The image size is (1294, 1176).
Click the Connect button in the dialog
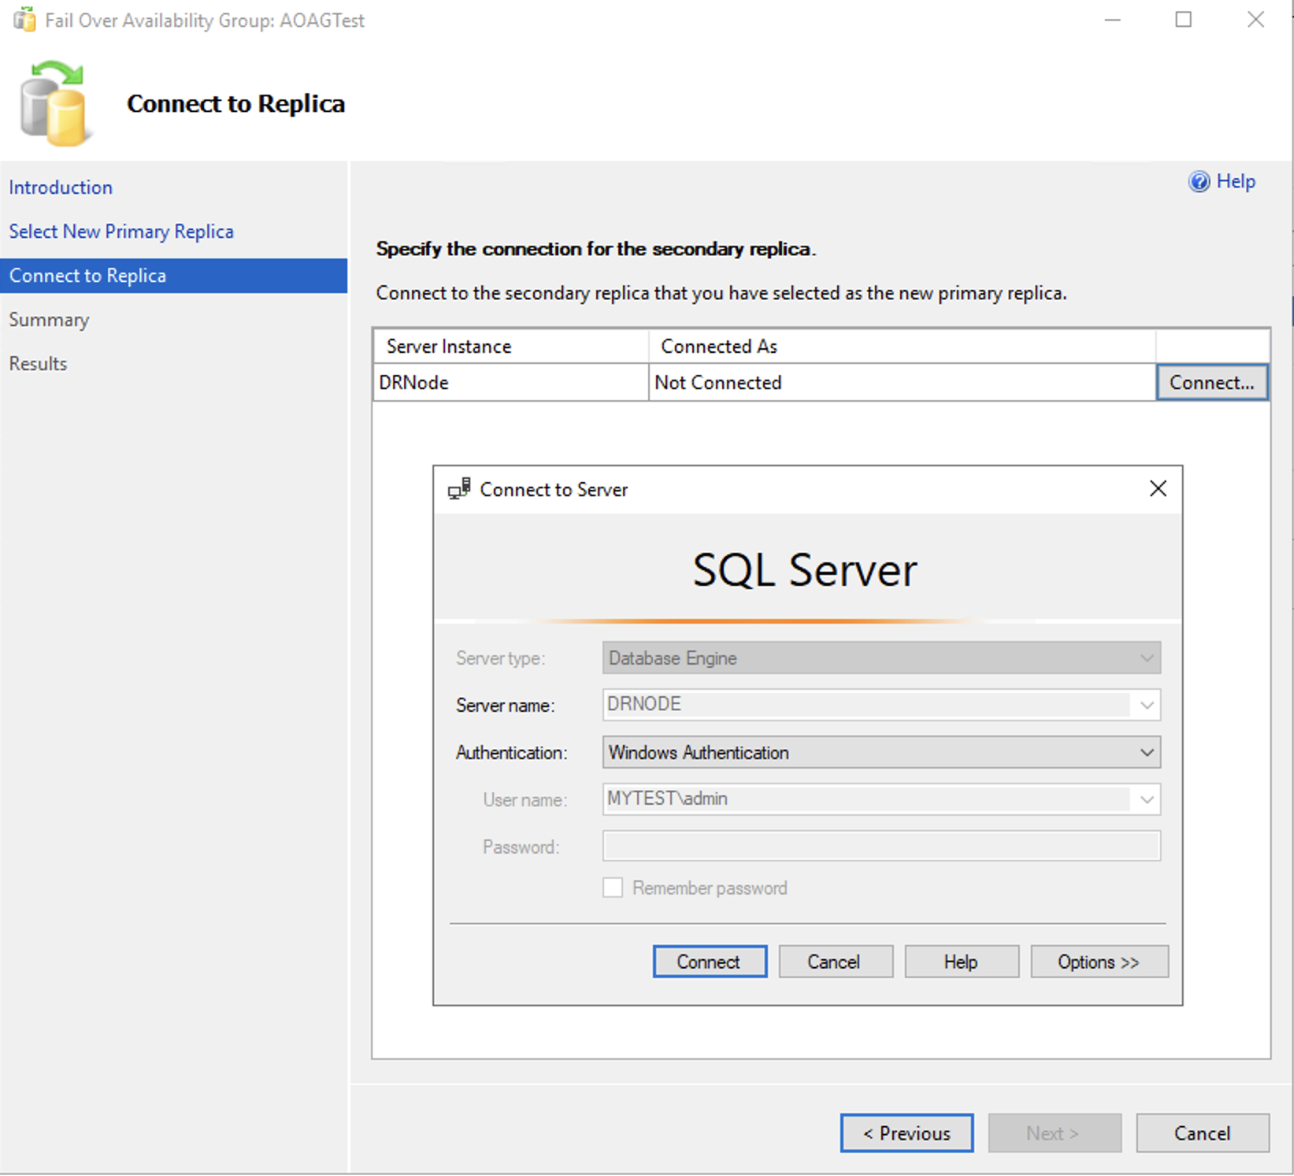pyautogui.click(x=709, y=961)
